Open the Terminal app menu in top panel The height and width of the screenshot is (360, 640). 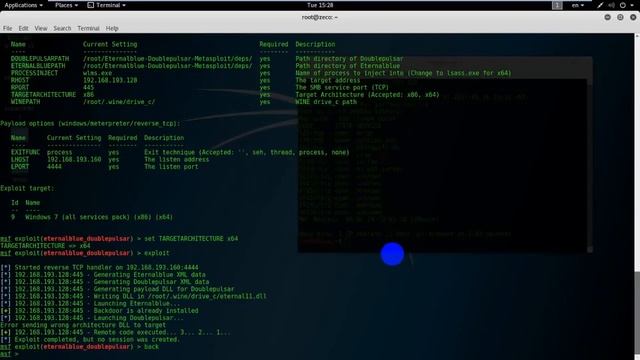(x=107, y=5)
